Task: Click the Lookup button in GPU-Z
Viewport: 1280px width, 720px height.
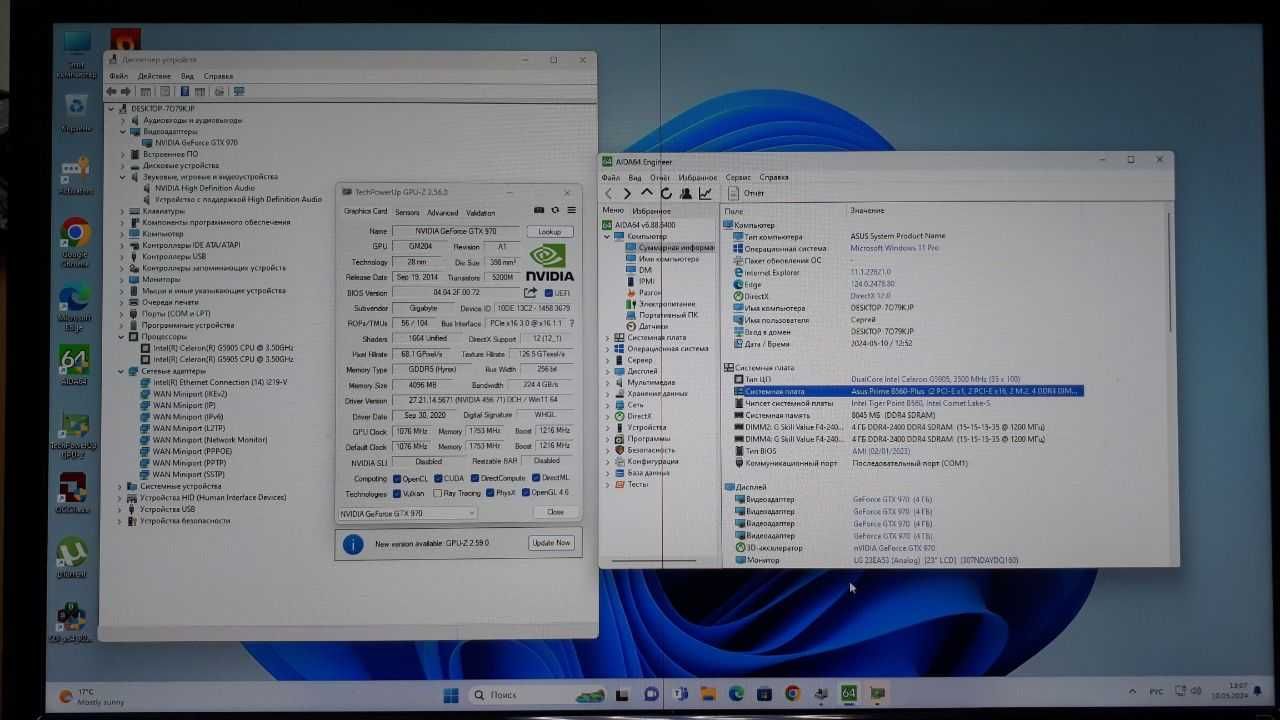Action: point(550,231)
